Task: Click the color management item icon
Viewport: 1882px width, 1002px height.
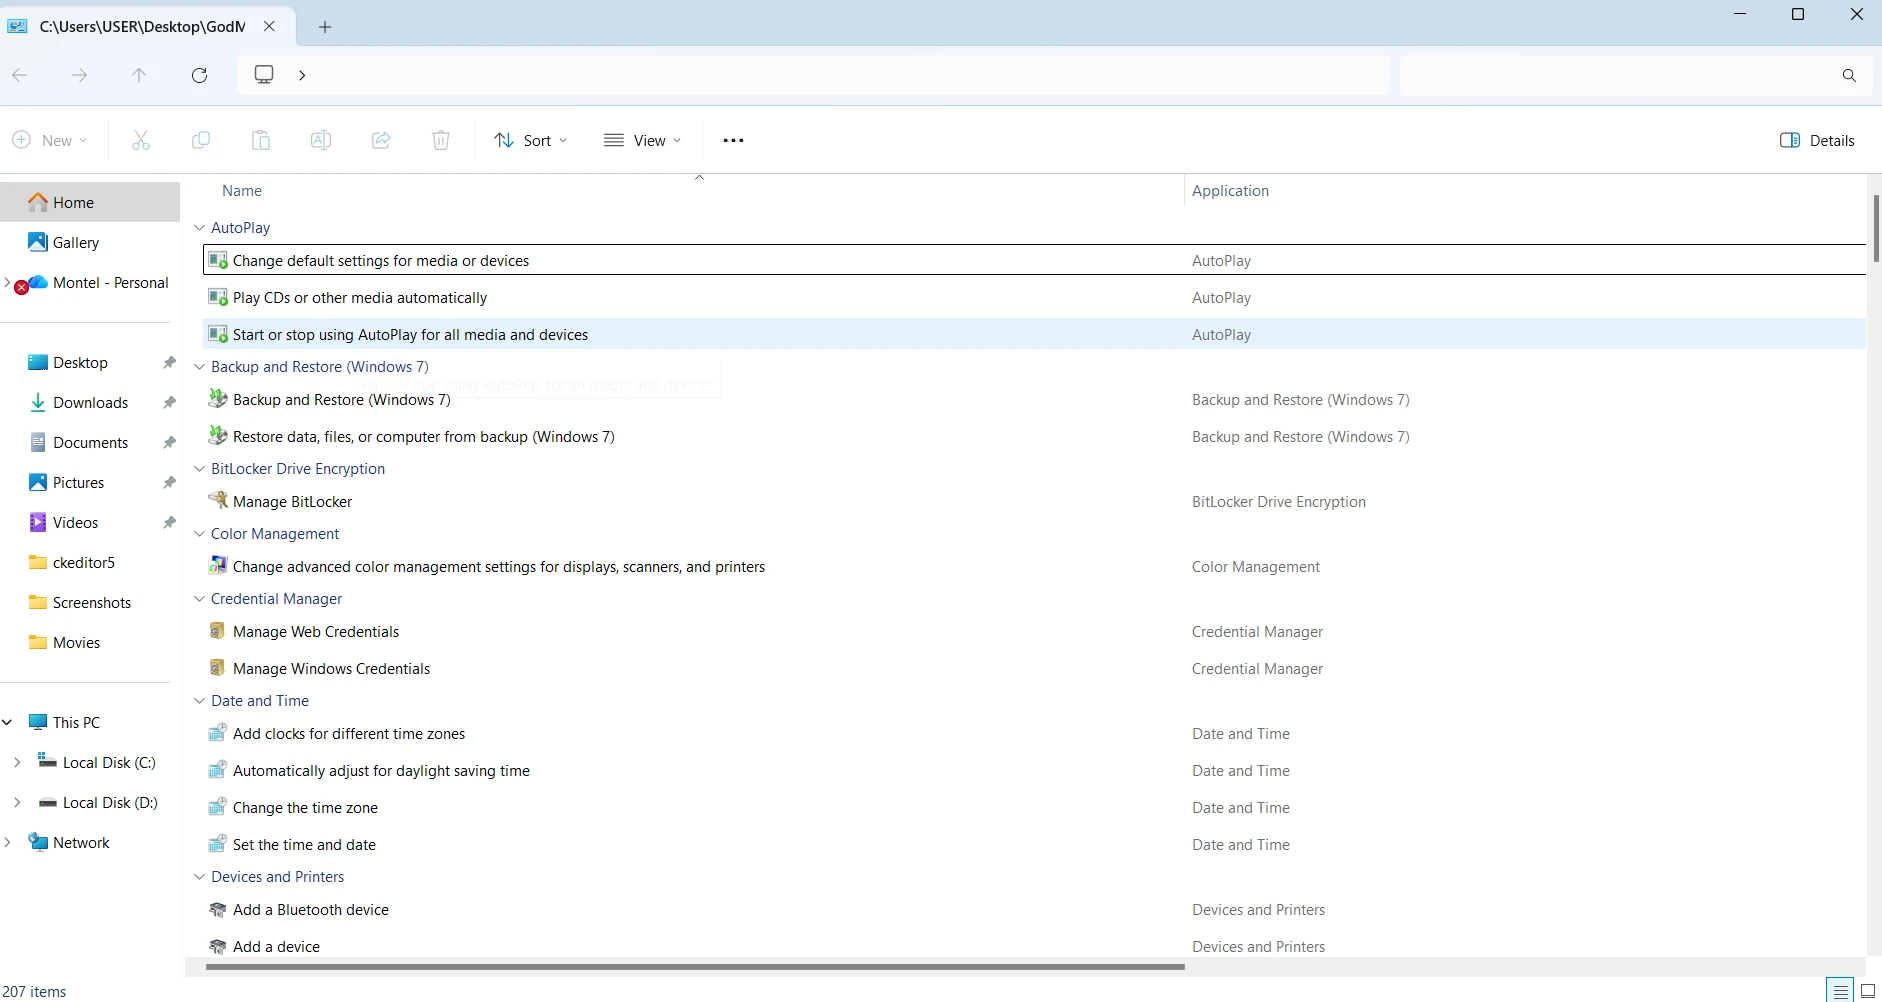Action: coord(217,565)
